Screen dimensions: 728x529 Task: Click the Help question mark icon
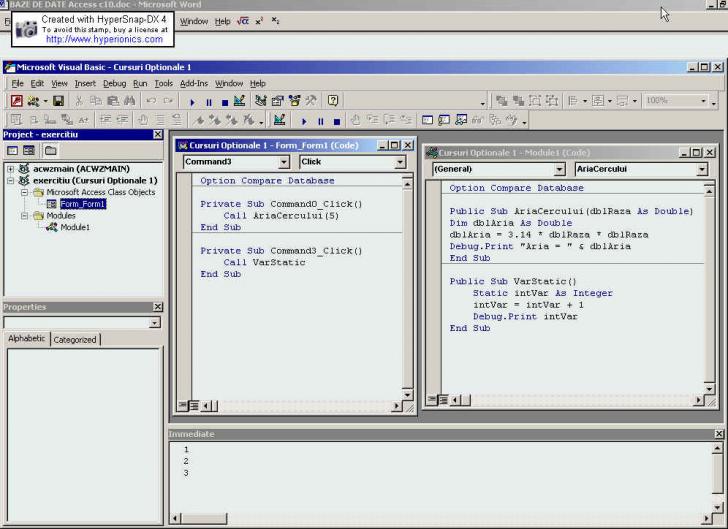click(333, 101)
